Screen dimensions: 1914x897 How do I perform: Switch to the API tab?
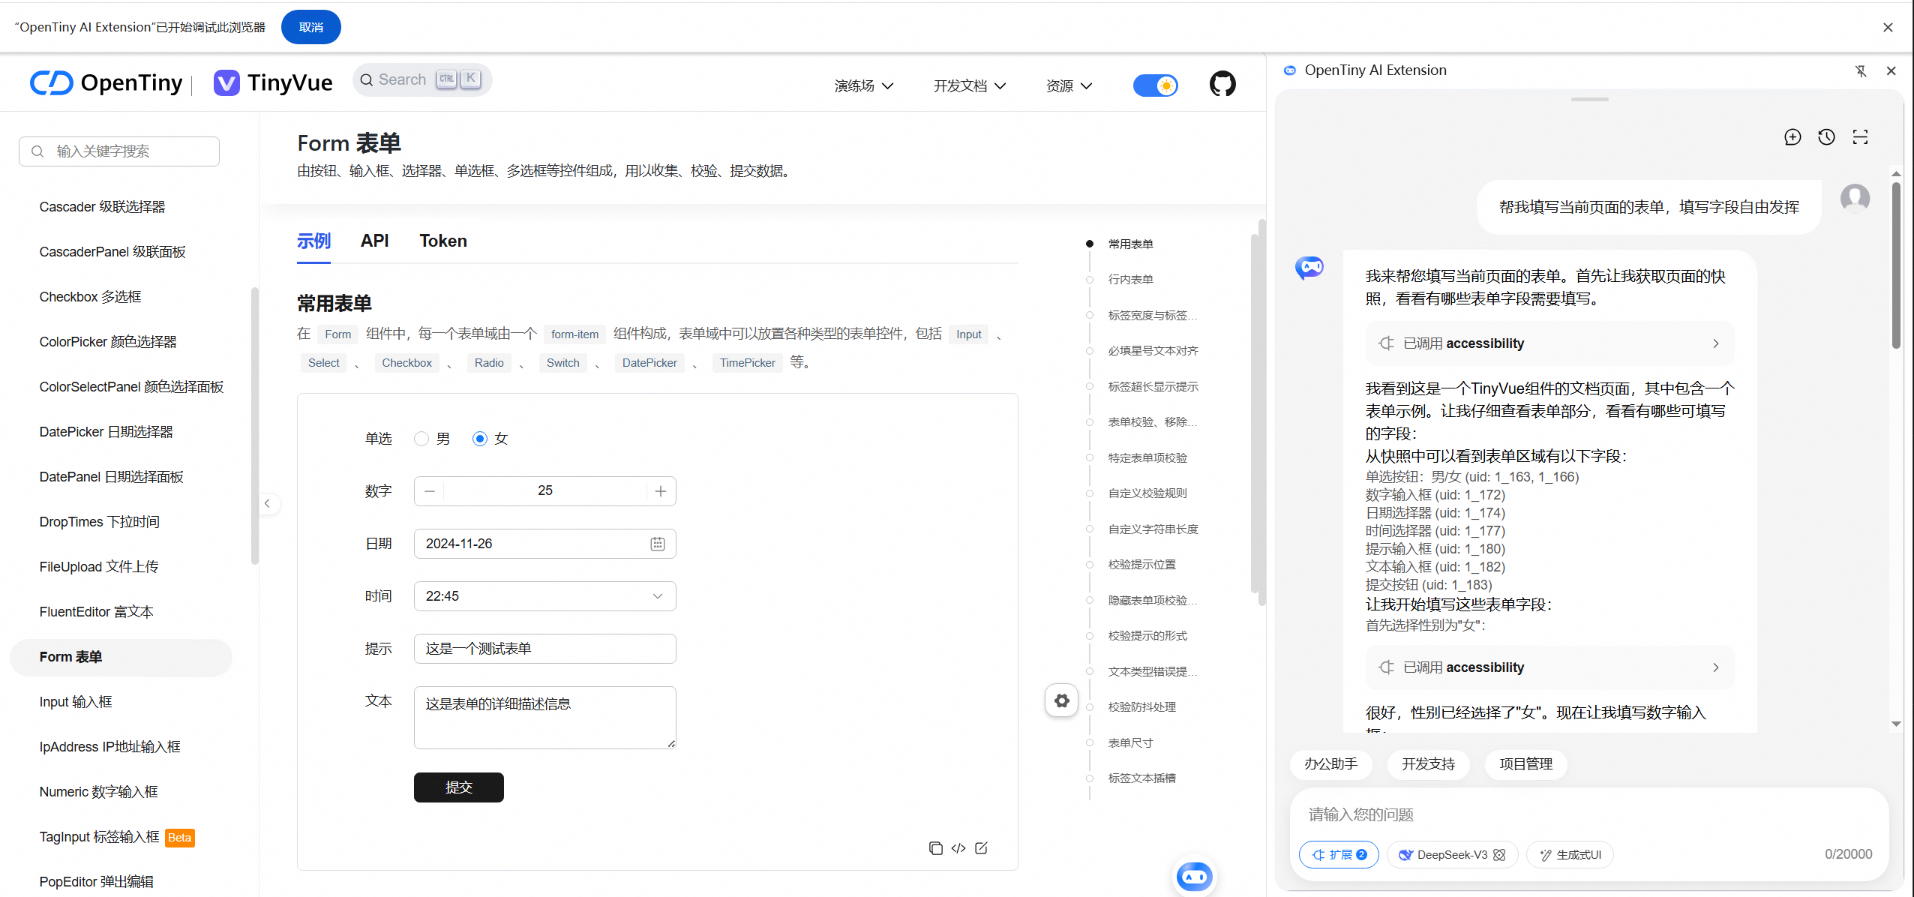pyautogui.click(x=375, y=241)
